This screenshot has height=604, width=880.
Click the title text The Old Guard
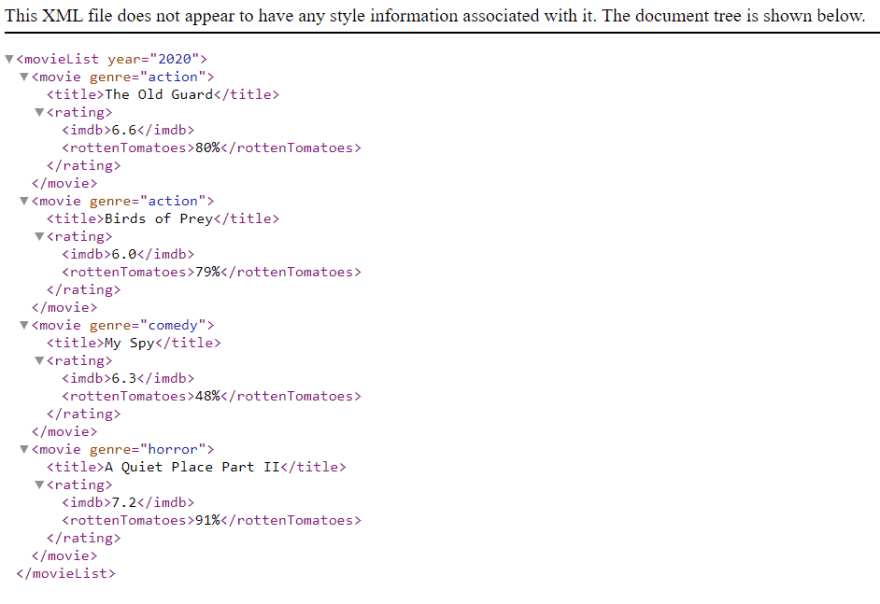coord(159,94)
